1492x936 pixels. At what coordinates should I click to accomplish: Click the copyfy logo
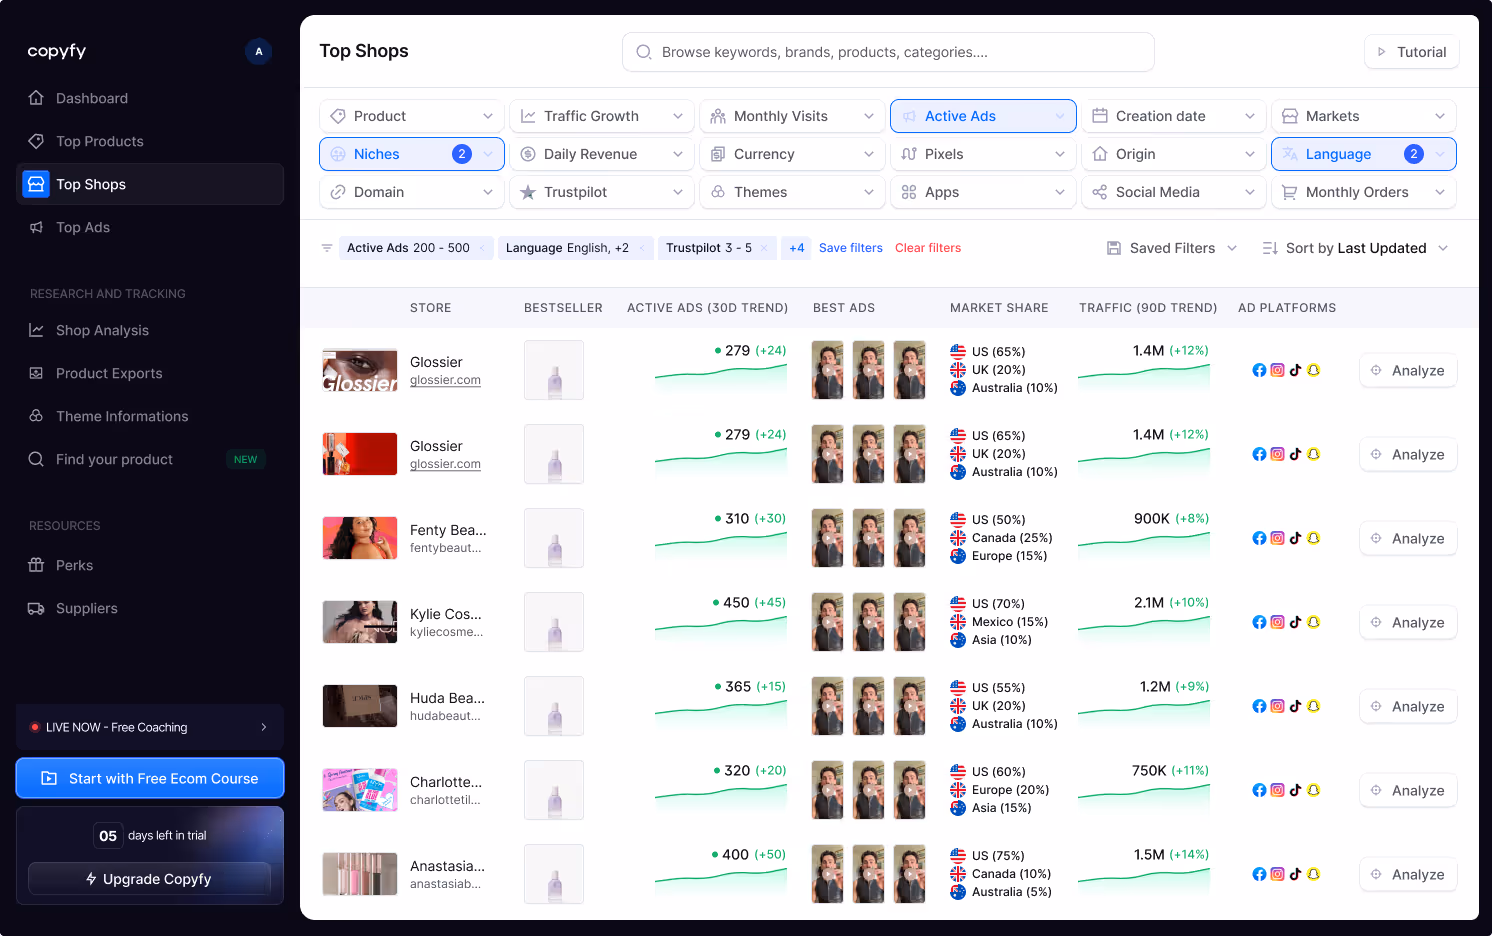click(57, 51)
